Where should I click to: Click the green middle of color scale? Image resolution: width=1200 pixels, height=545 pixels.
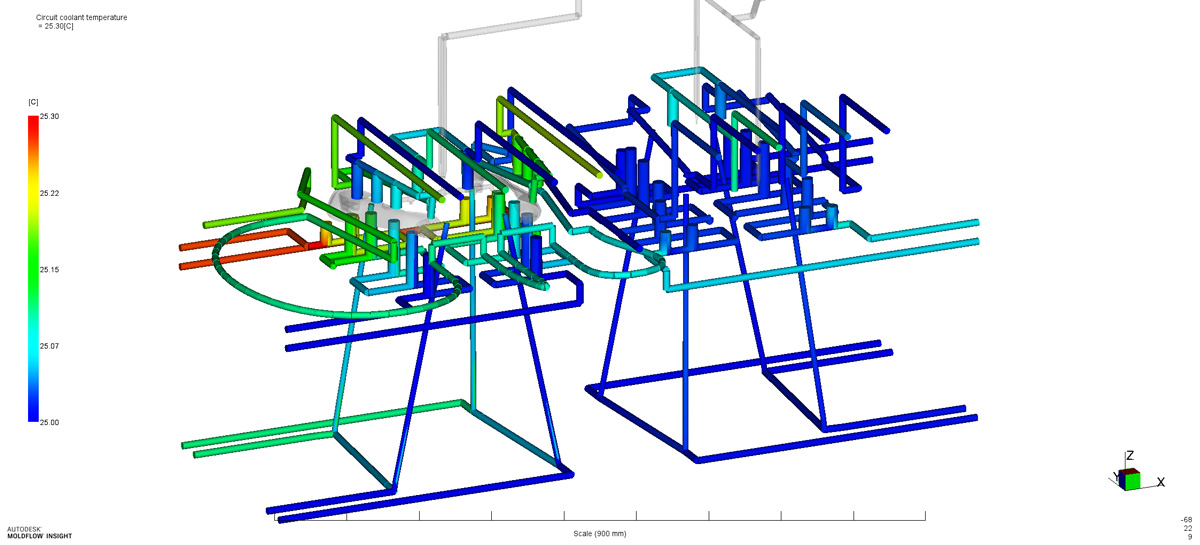(33, 270)
